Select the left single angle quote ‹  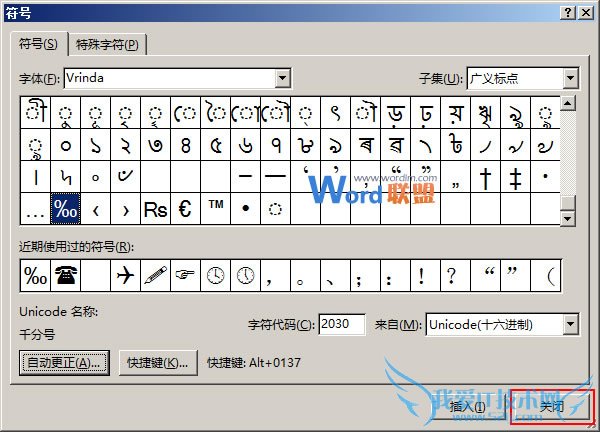(x=95, y=209)
